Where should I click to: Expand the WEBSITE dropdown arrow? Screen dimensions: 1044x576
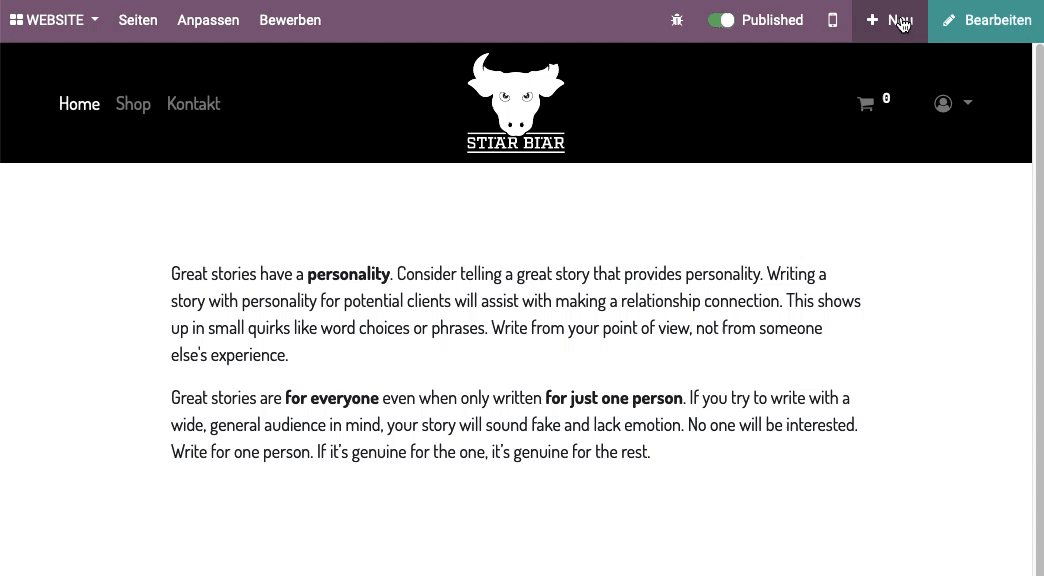(x=95, y=19)
